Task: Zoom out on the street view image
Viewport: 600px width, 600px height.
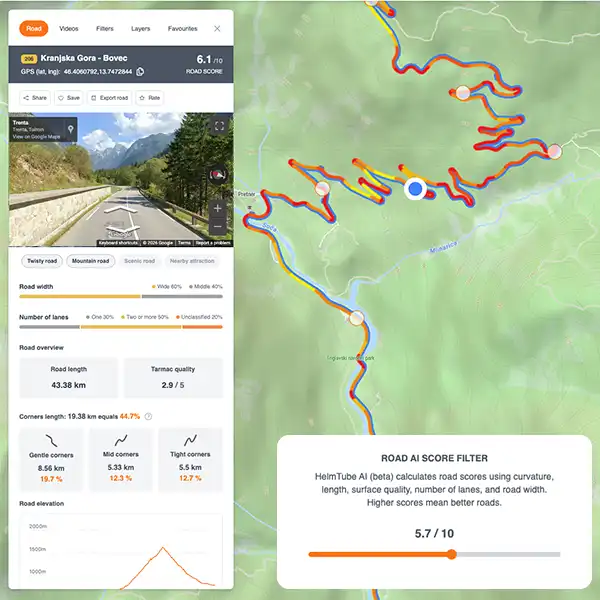Action: [x=218, y=227]
